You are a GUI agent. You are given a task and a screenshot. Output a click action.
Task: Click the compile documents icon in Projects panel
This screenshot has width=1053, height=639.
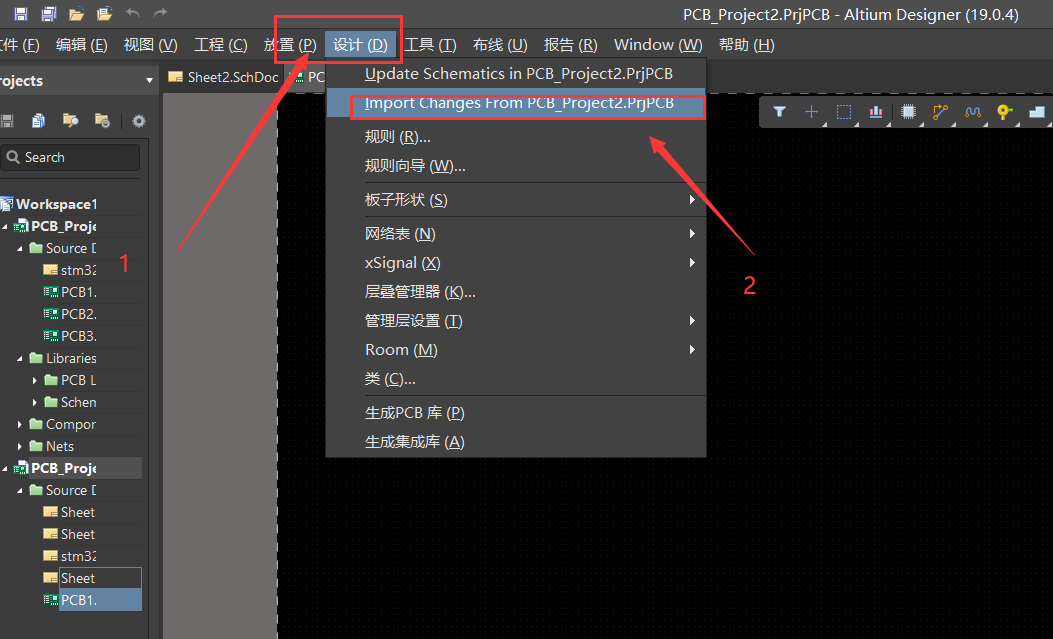38,121
